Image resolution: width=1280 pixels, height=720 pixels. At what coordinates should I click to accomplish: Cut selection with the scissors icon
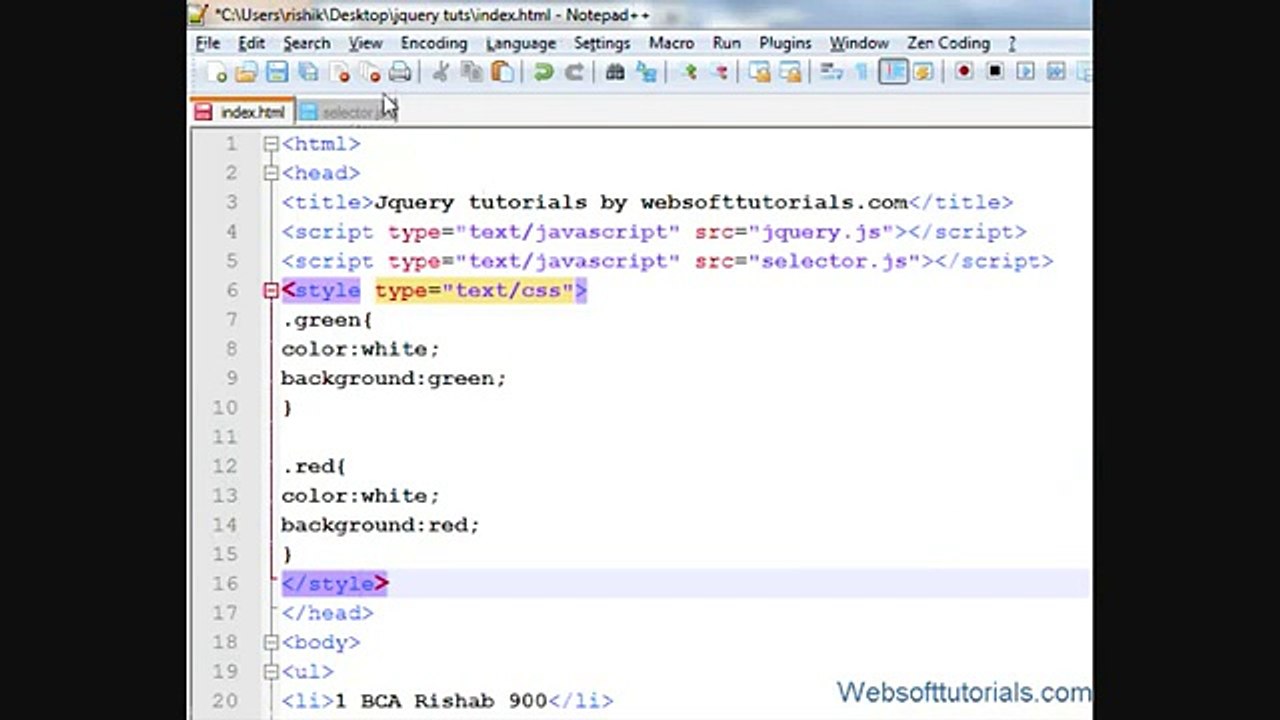click(440, 72)
